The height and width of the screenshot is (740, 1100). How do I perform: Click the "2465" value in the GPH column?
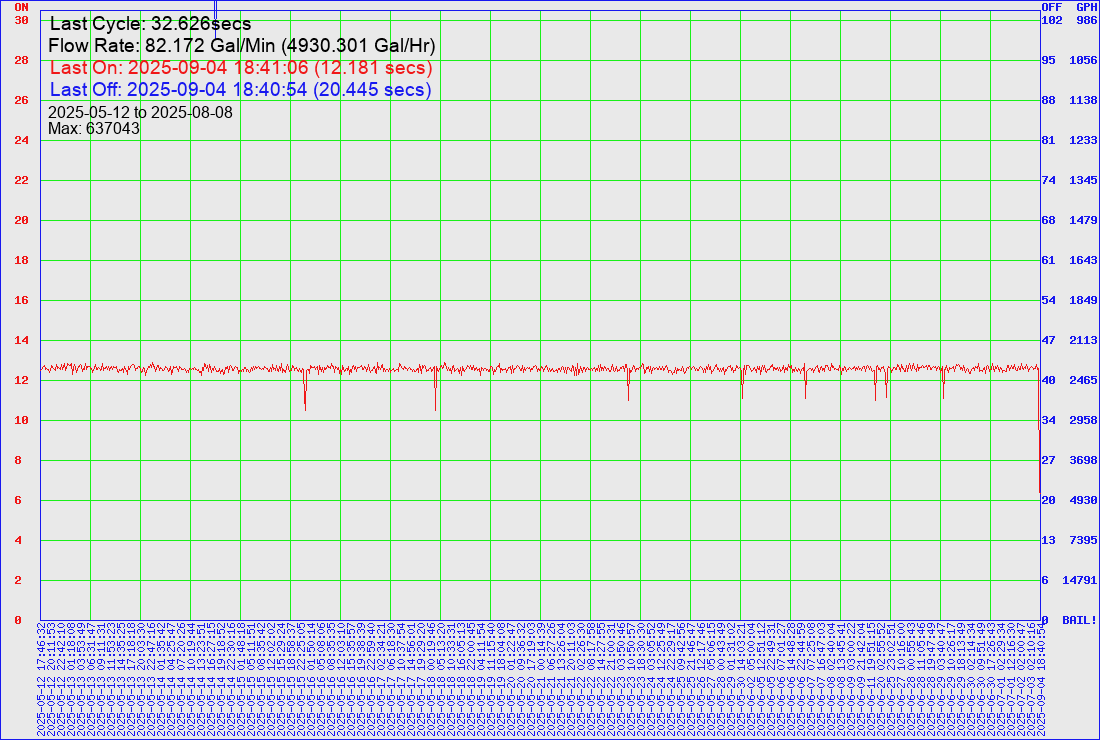(x=1083, y=380)
